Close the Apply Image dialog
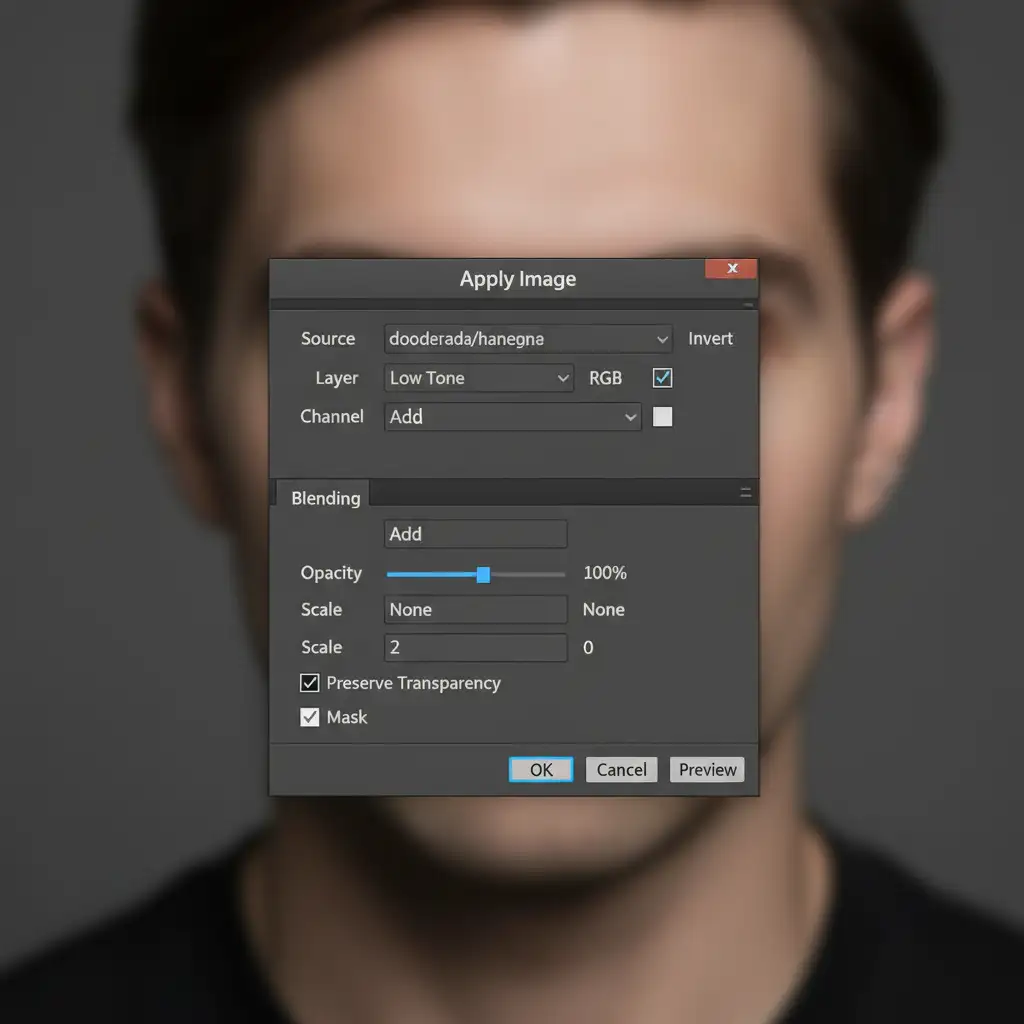 pyautogui.click(x=731, y=268)
